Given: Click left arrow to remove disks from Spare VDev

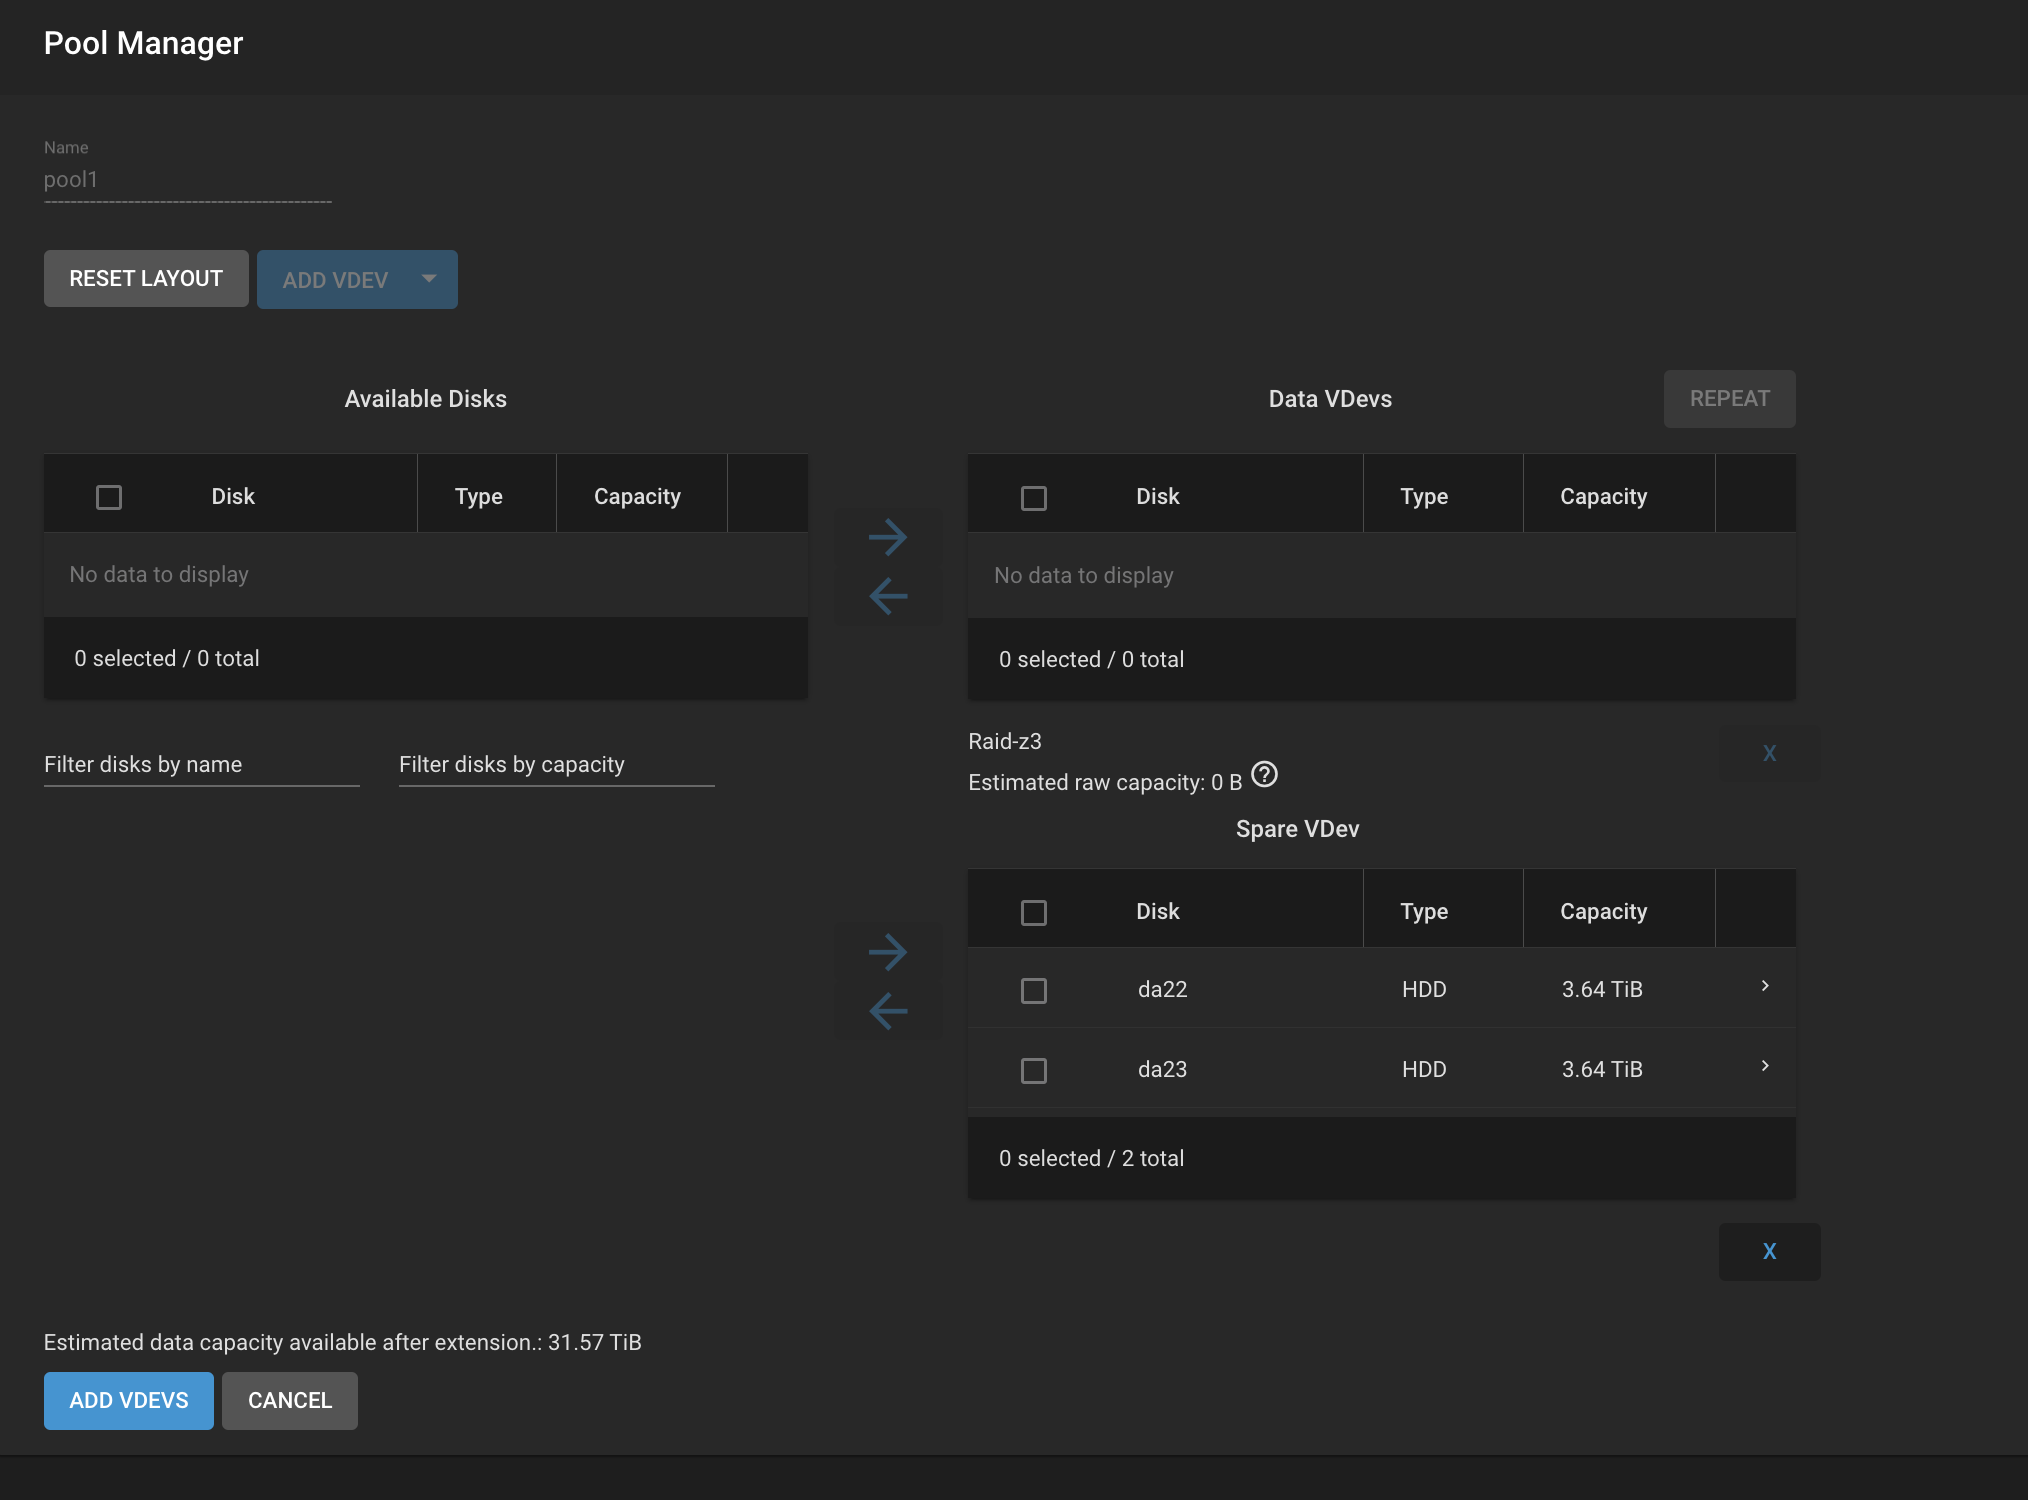Looking at the screenshot, I should [887, 1011].
